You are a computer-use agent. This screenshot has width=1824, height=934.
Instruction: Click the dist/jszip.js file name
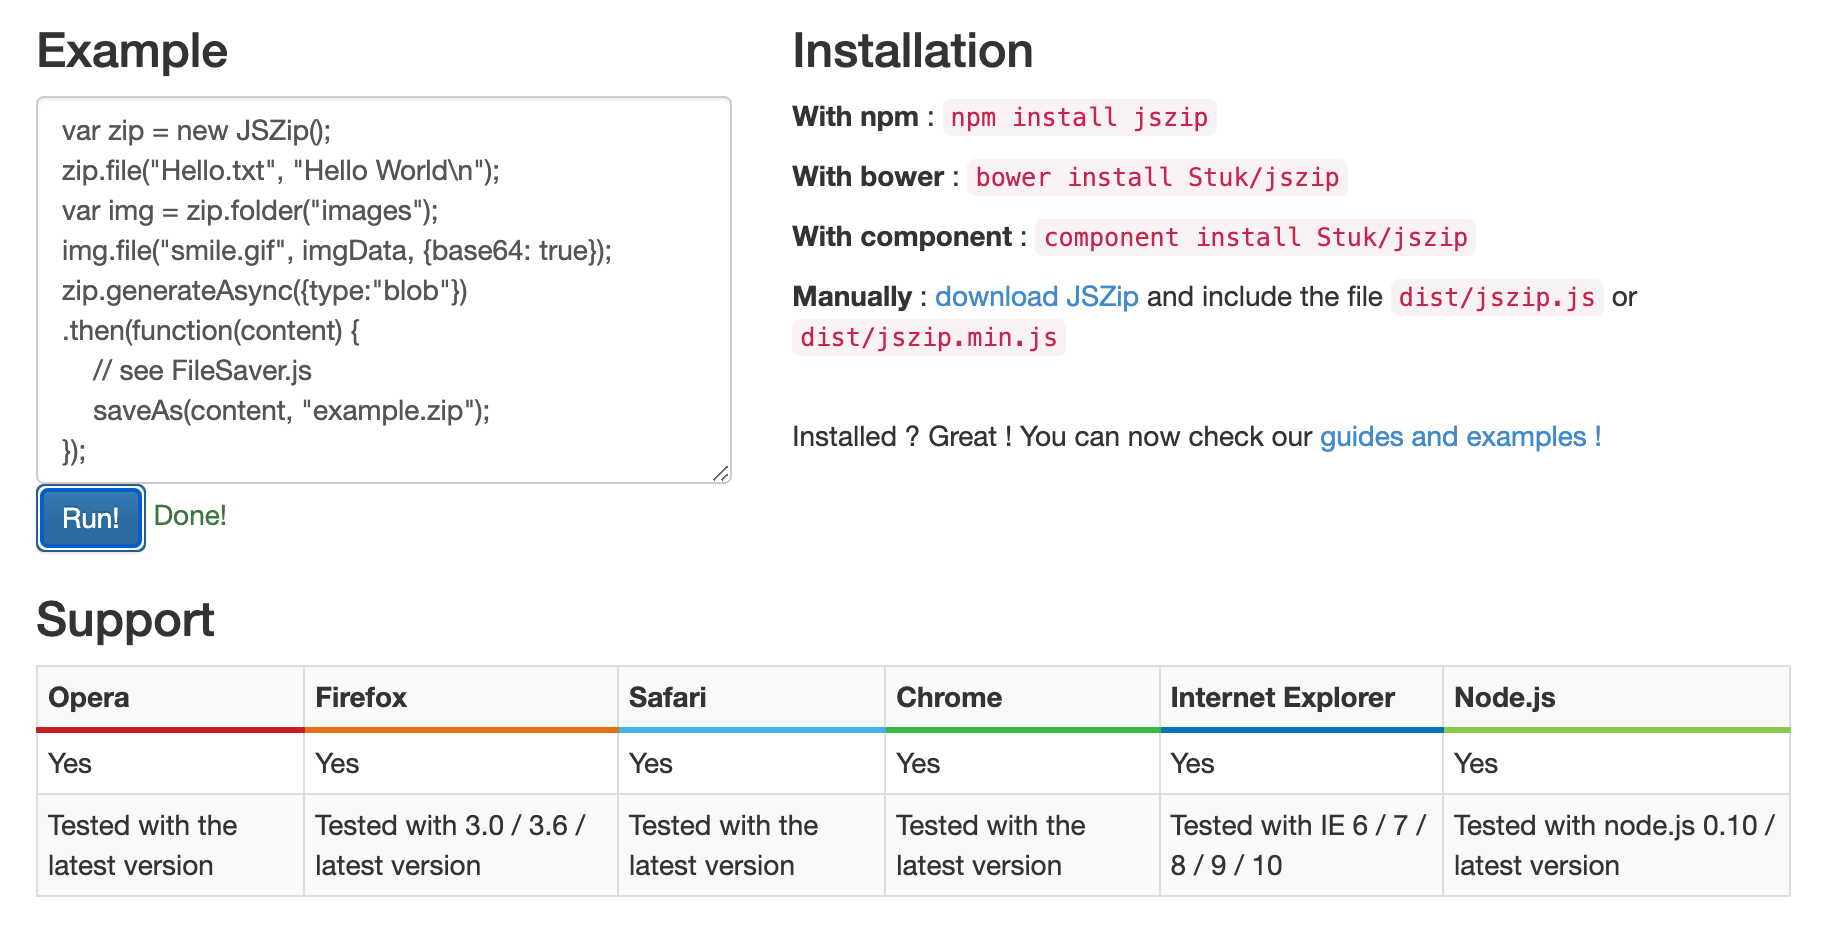1496,298
